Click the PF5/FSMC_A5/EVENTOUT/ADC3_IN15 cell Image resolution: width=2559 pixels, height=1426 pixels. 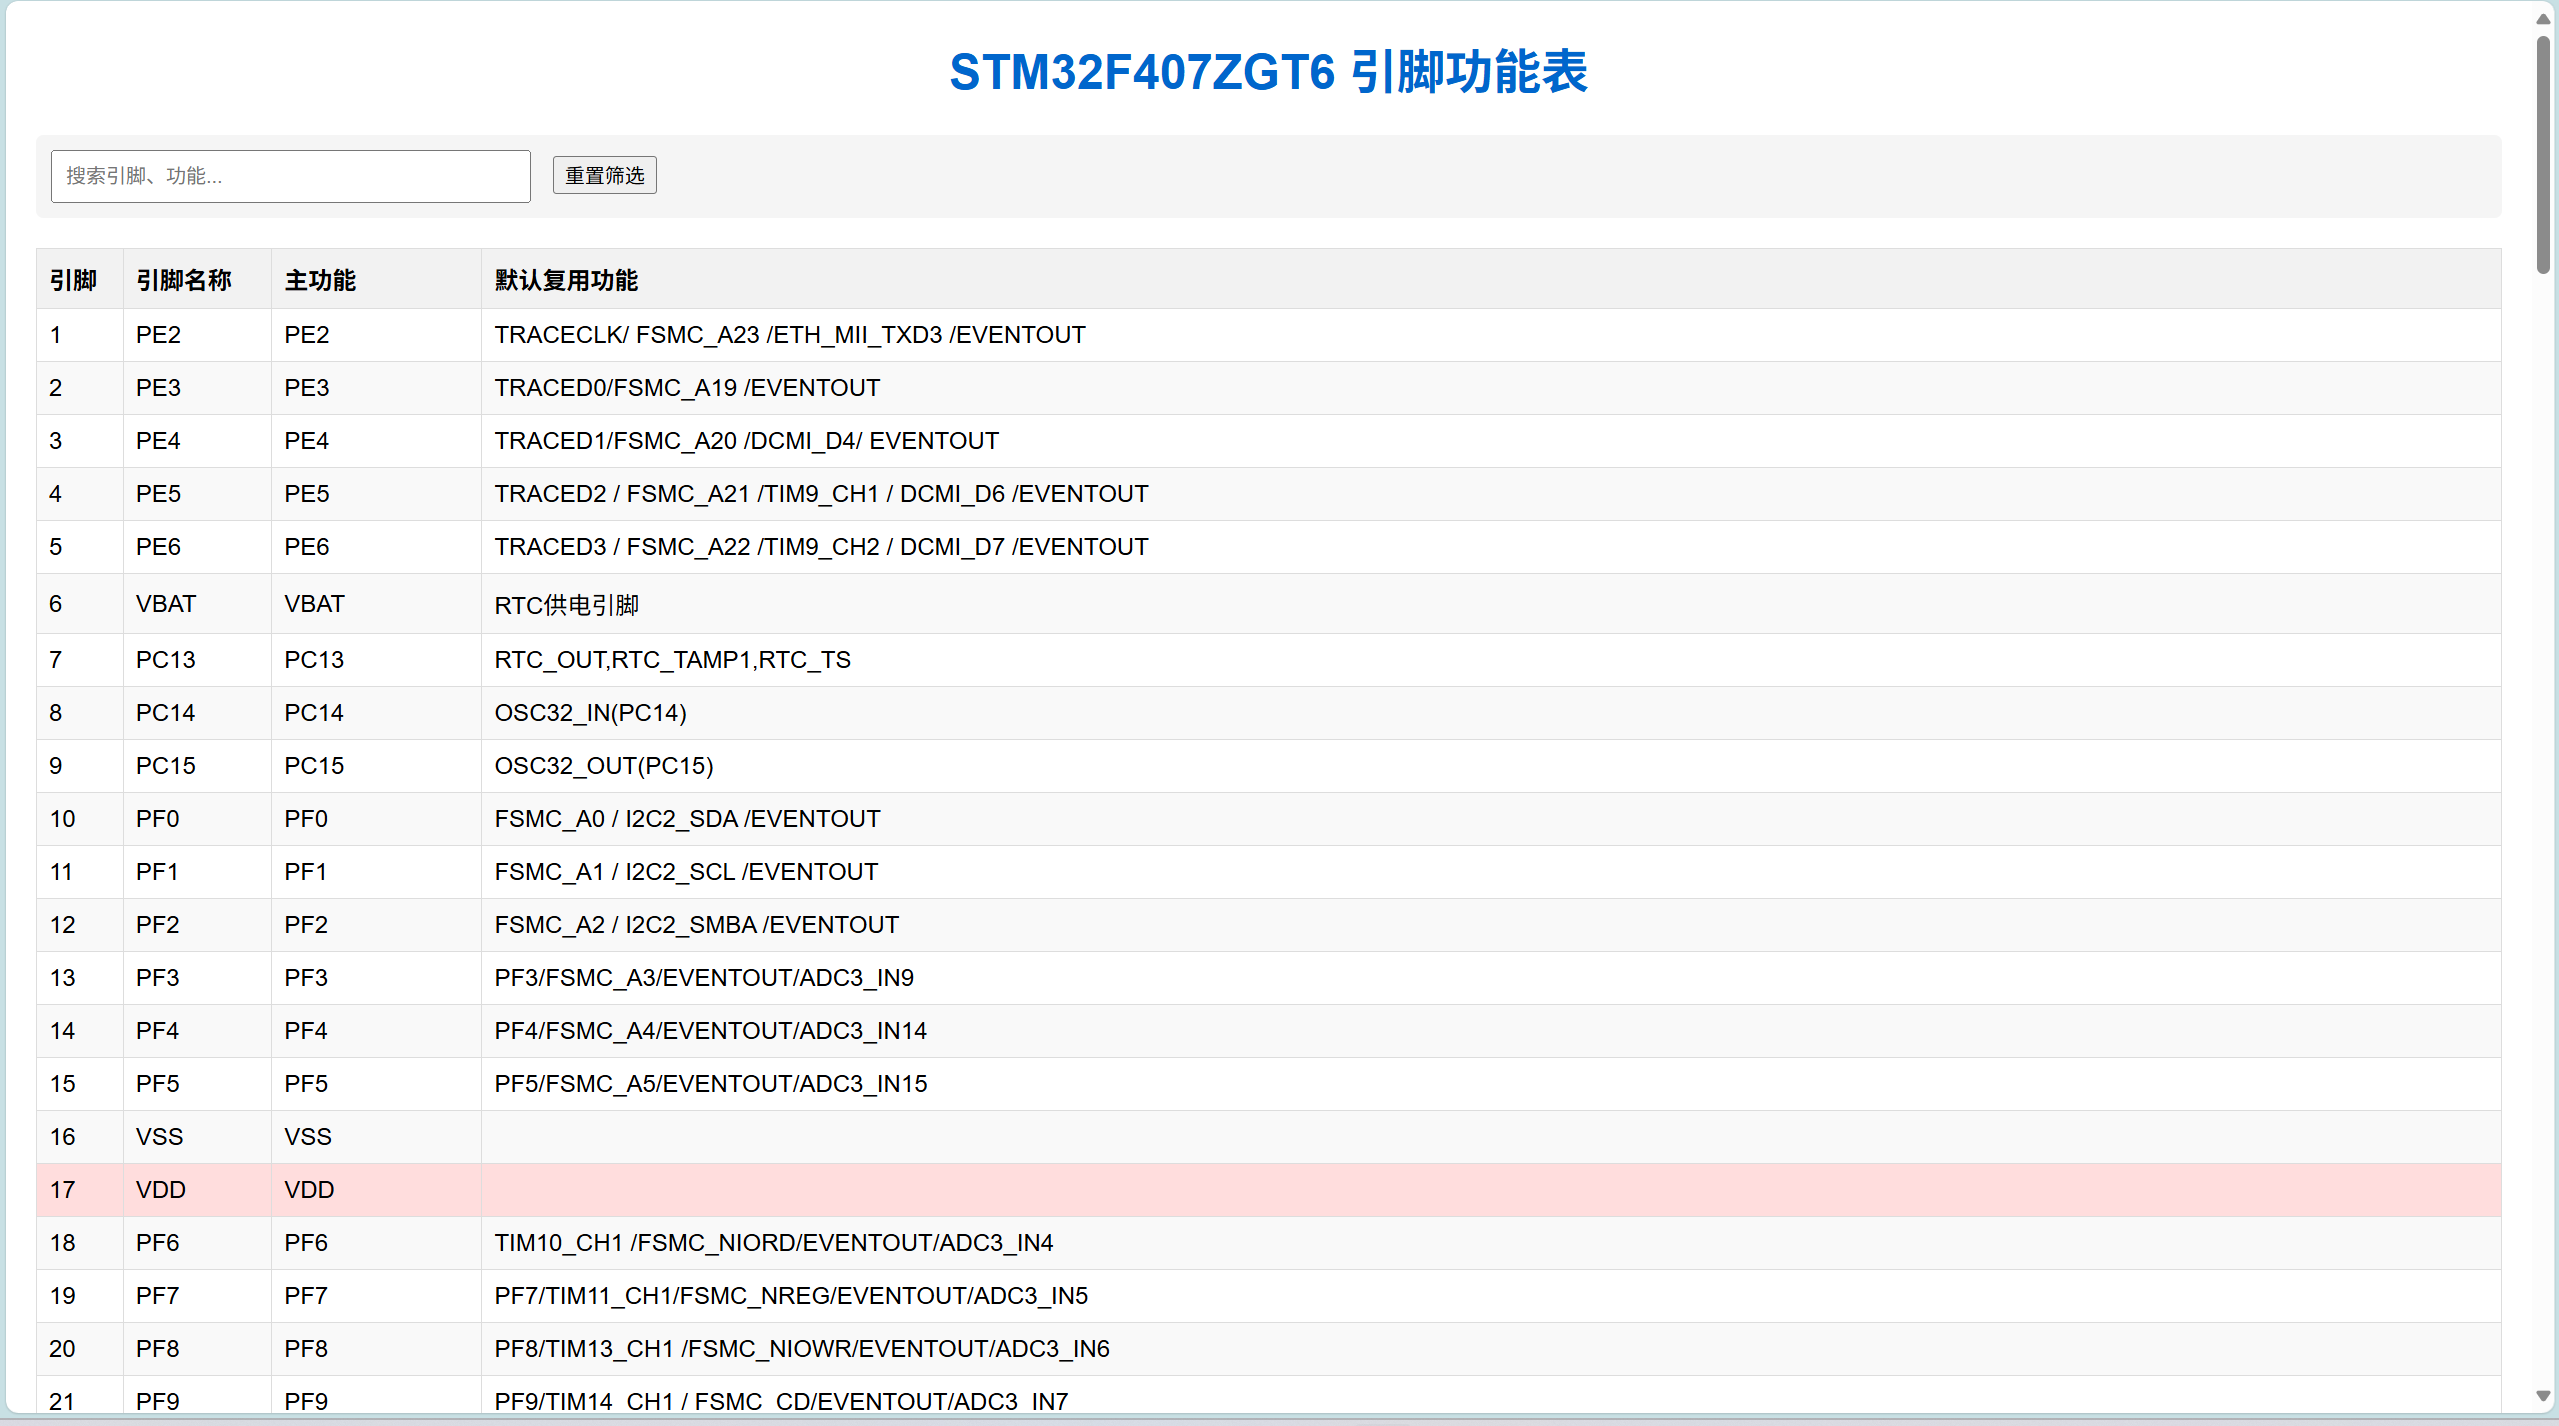[x=1491, y=1084]
